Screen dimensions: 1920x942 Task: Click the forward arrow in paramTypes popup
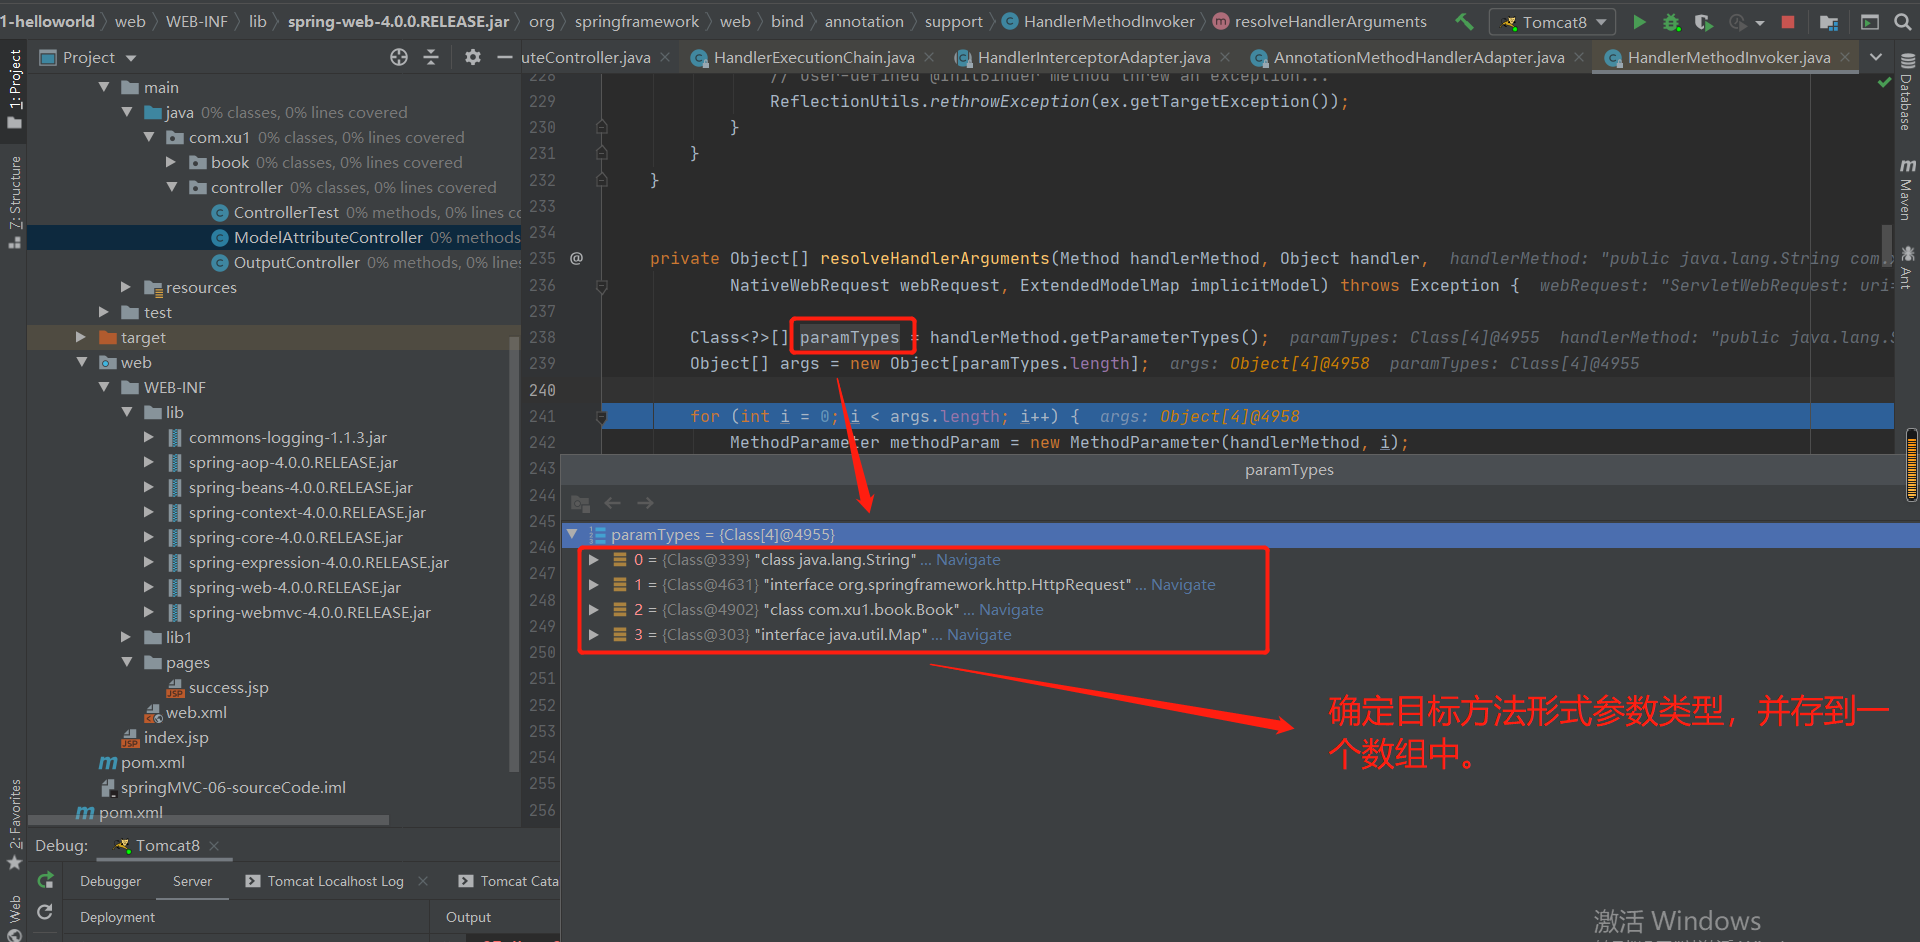(x=645, y=503)
